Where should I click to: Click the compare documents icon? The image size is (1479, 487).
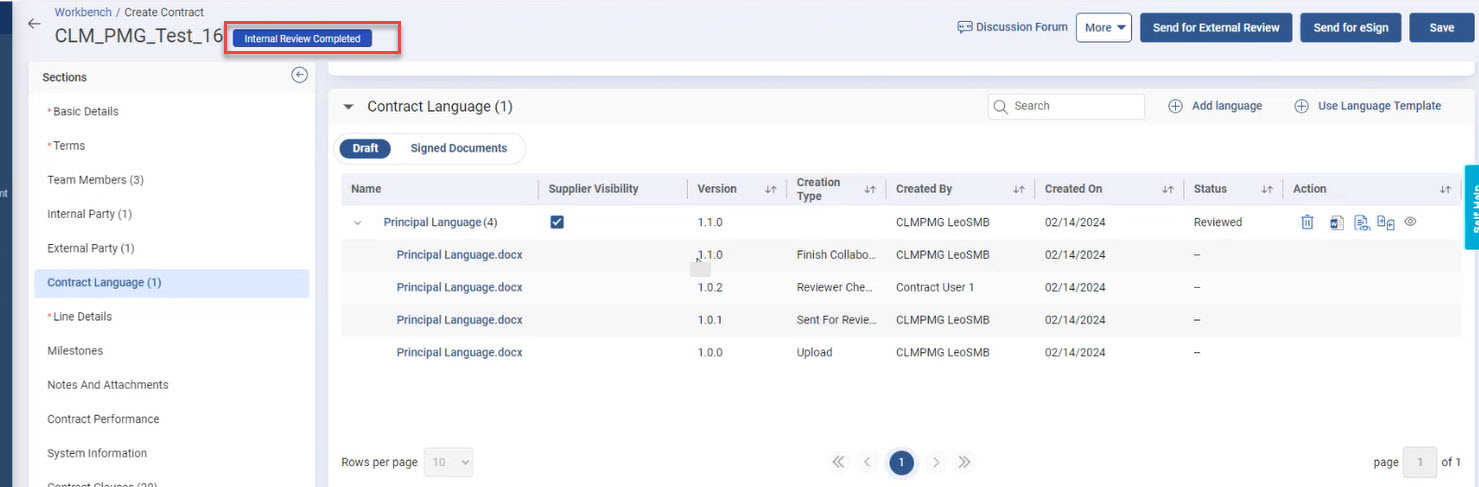pos(1386,223)
